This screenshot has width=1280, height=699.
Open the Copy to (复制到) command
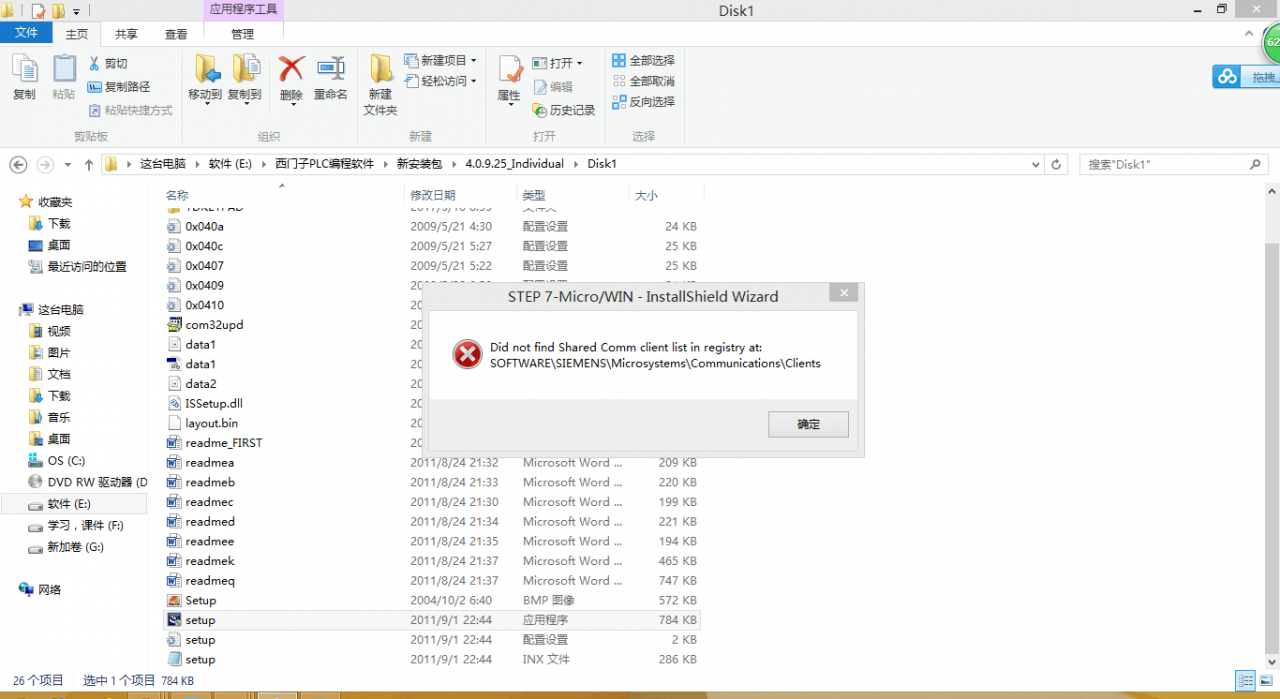(x=244, y=78)
